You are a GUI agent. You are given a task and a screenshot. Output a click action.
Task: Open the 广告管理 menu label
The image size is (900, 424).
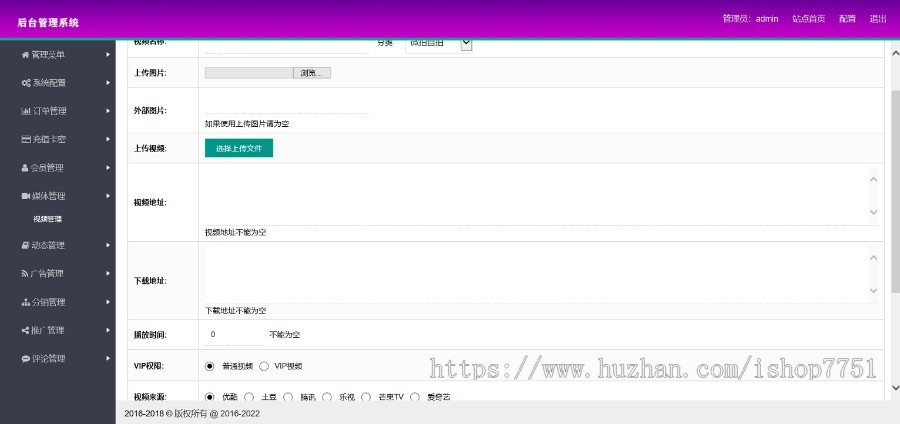pyautogui.click(x=47, y=274)
